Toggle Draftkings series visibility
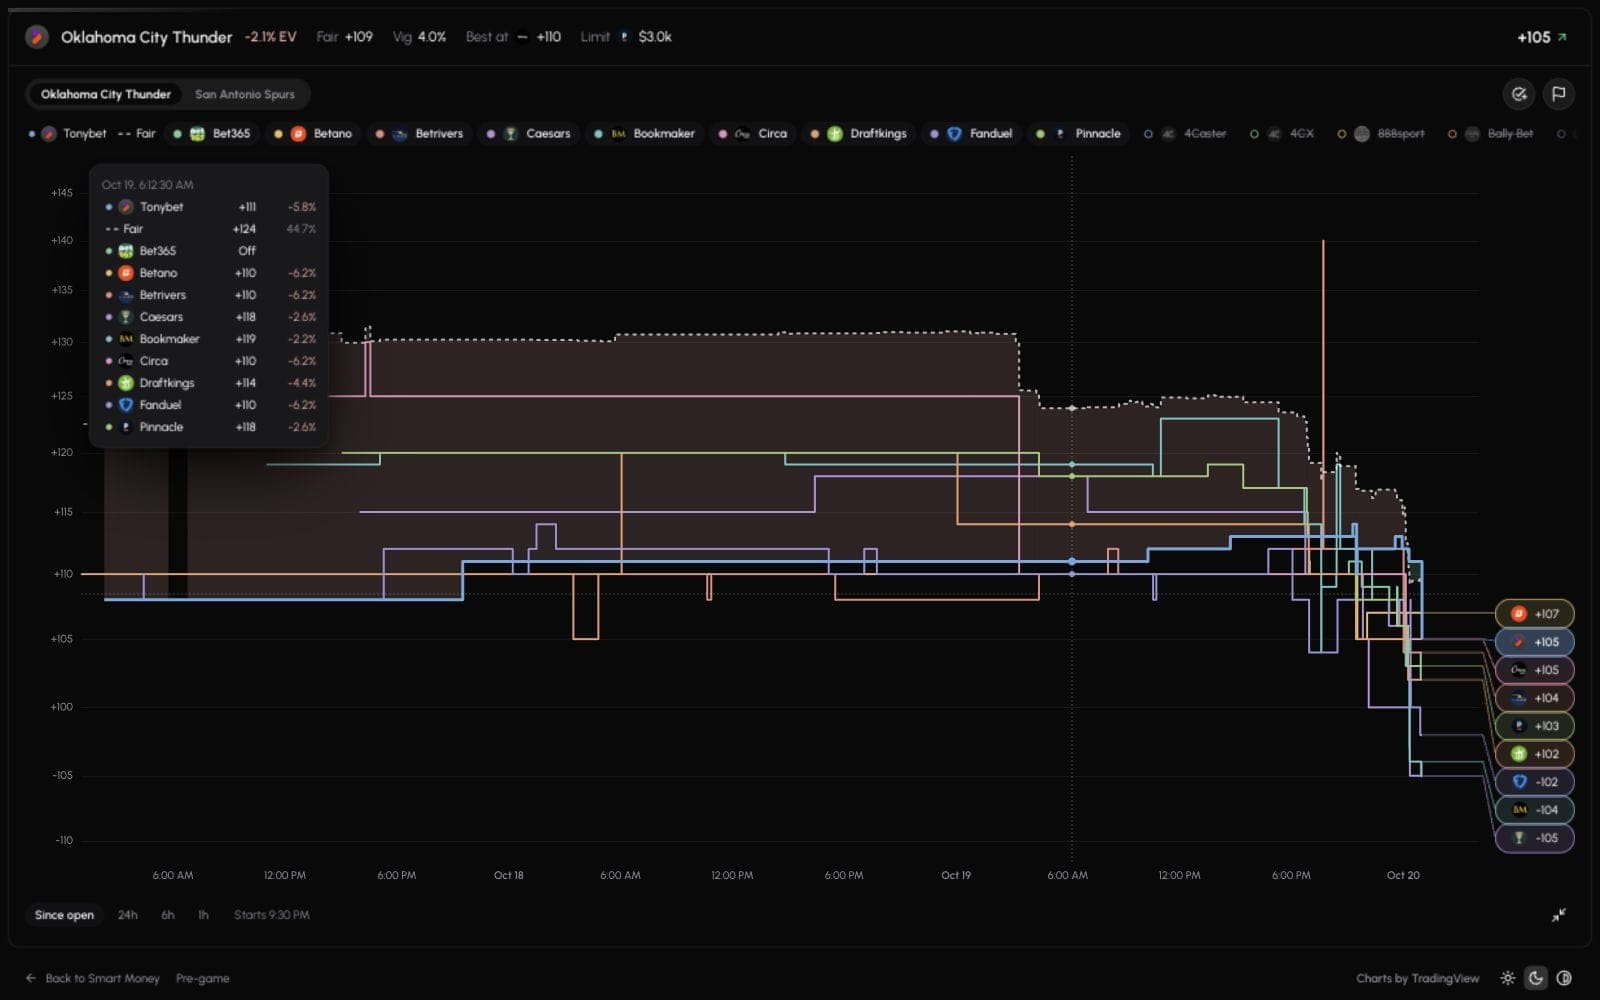 click(860, 134)
